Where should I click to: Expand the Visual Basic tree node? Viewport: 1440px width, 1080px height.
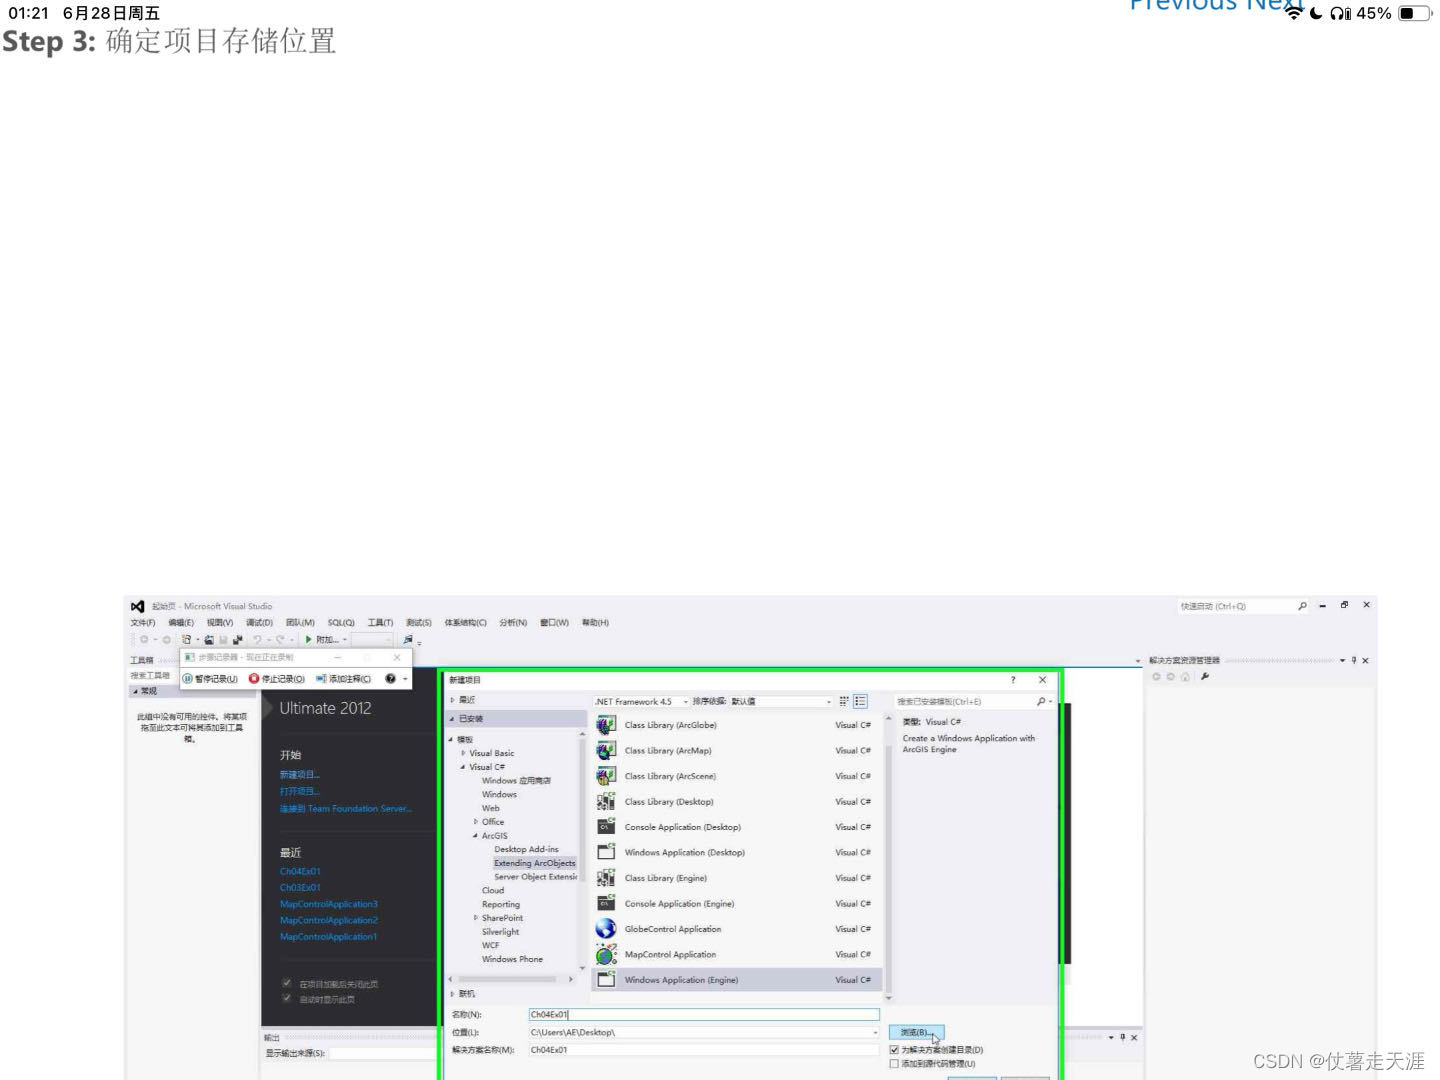[463, 753]
